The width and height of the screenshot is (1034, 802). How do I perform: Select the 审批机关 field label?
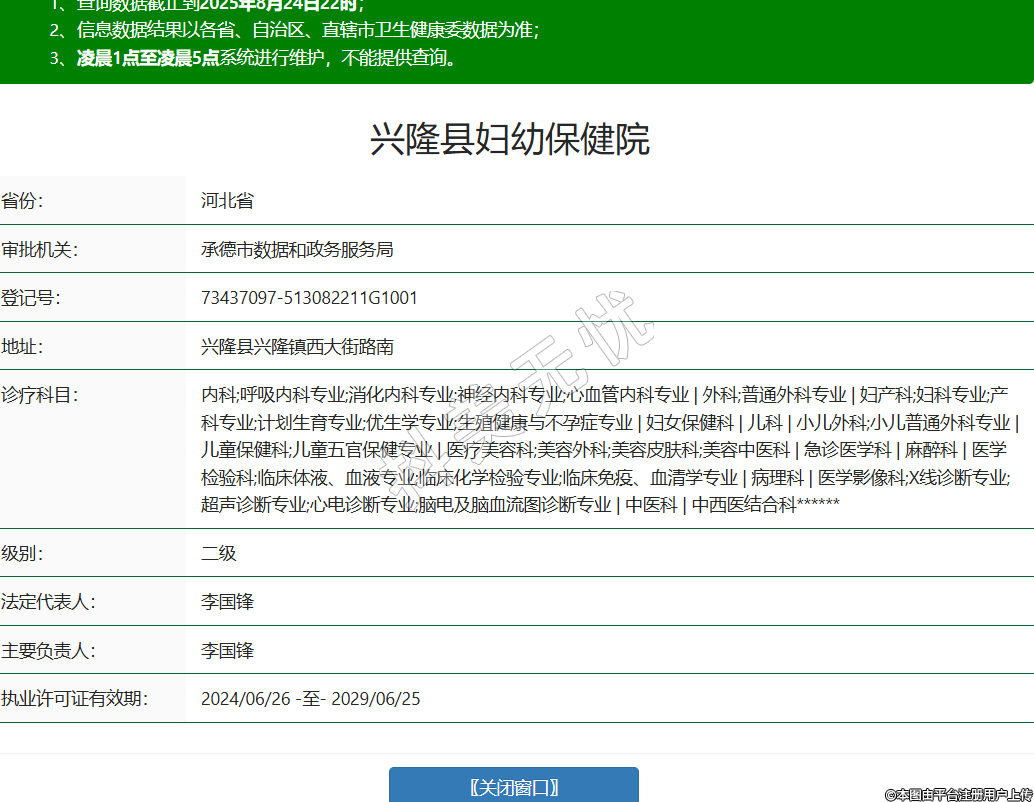[x=39, y=250]
